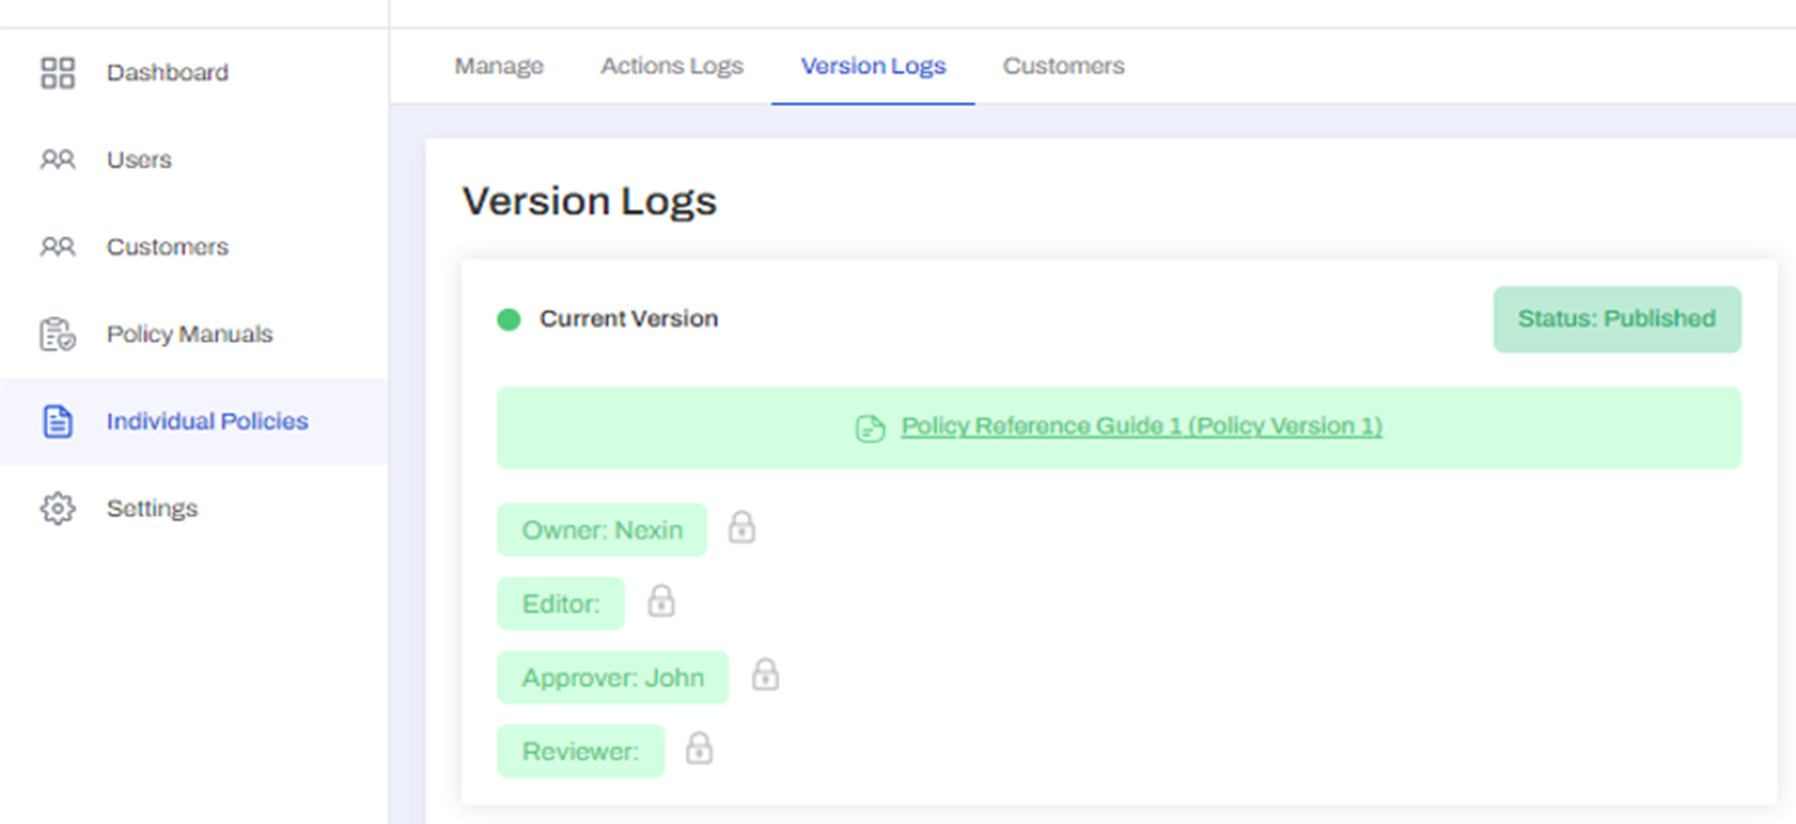Screen dimensions: 1796x824
Task: Click the green Current Version indicator dot
Action: click(509, 319)
